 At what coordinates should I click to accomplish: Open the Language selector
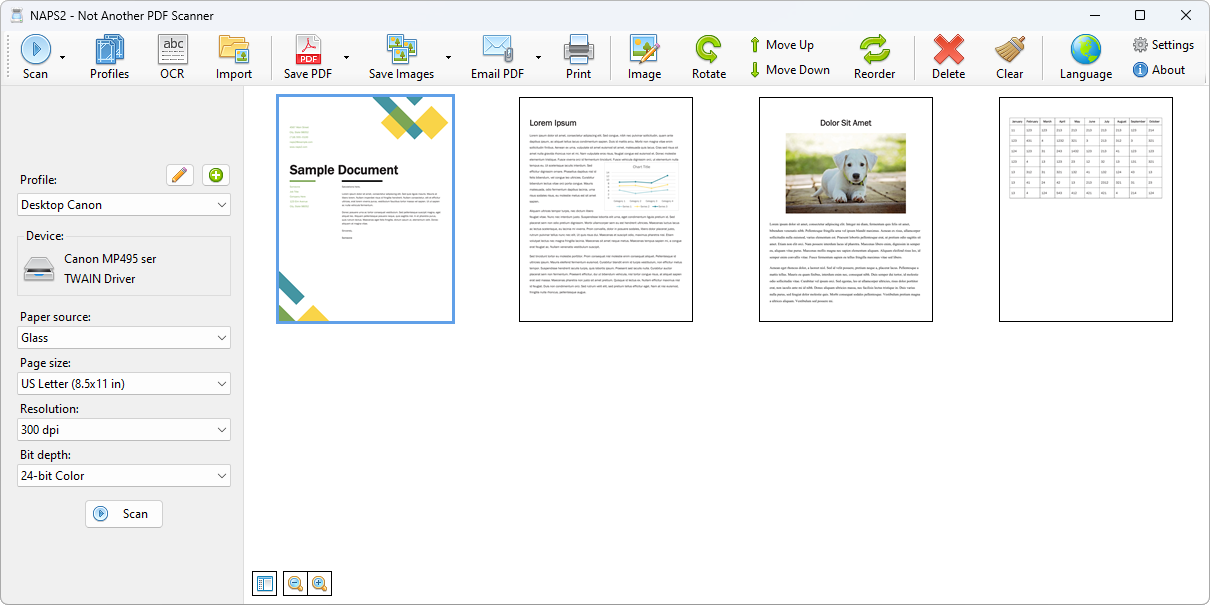point(1084,55)
